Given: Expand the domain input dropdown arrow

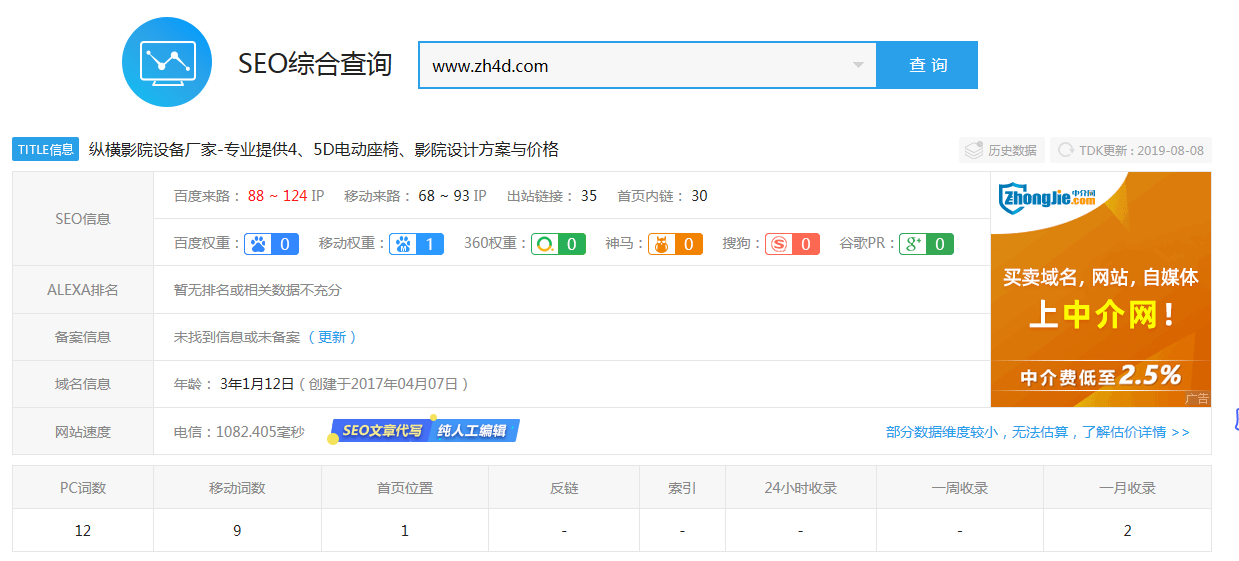Looking at the screenshot, I should 857,66.
